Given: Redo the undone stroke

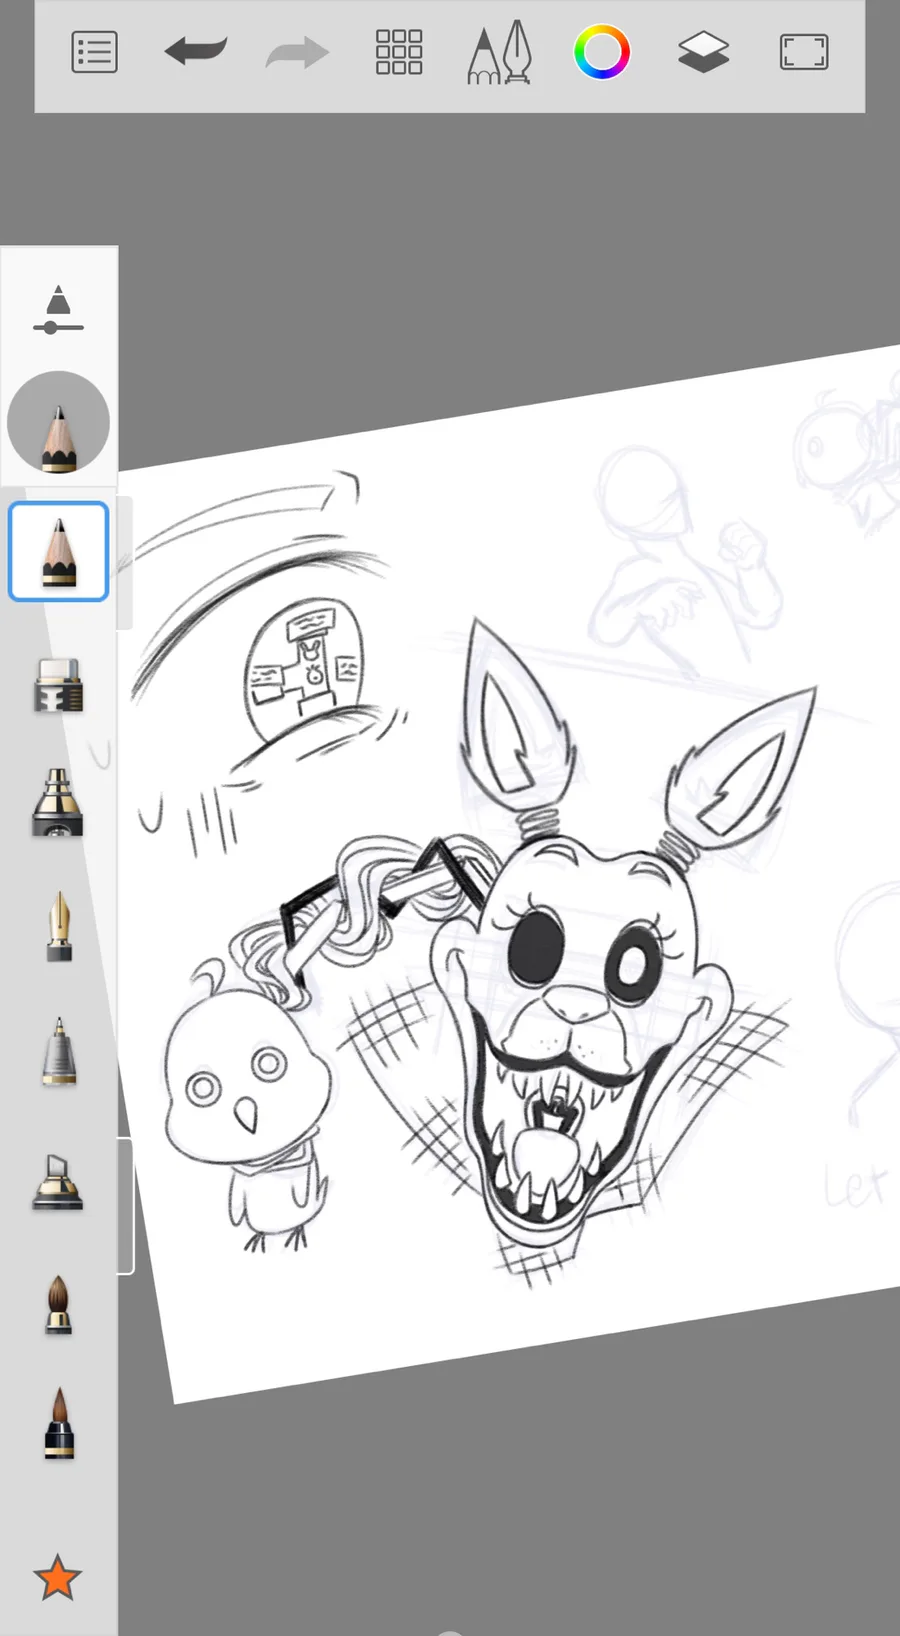Looking at the screenshot, I should click(x=297, y=53).
